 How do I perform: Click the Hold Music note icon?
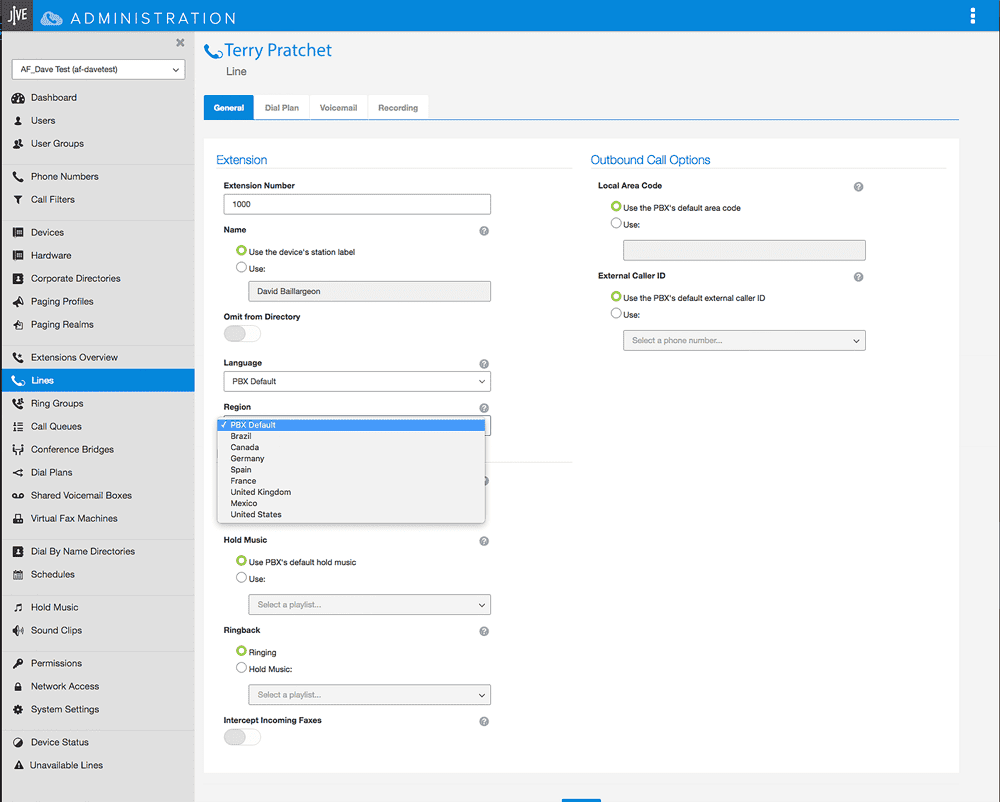coord(18,608)
